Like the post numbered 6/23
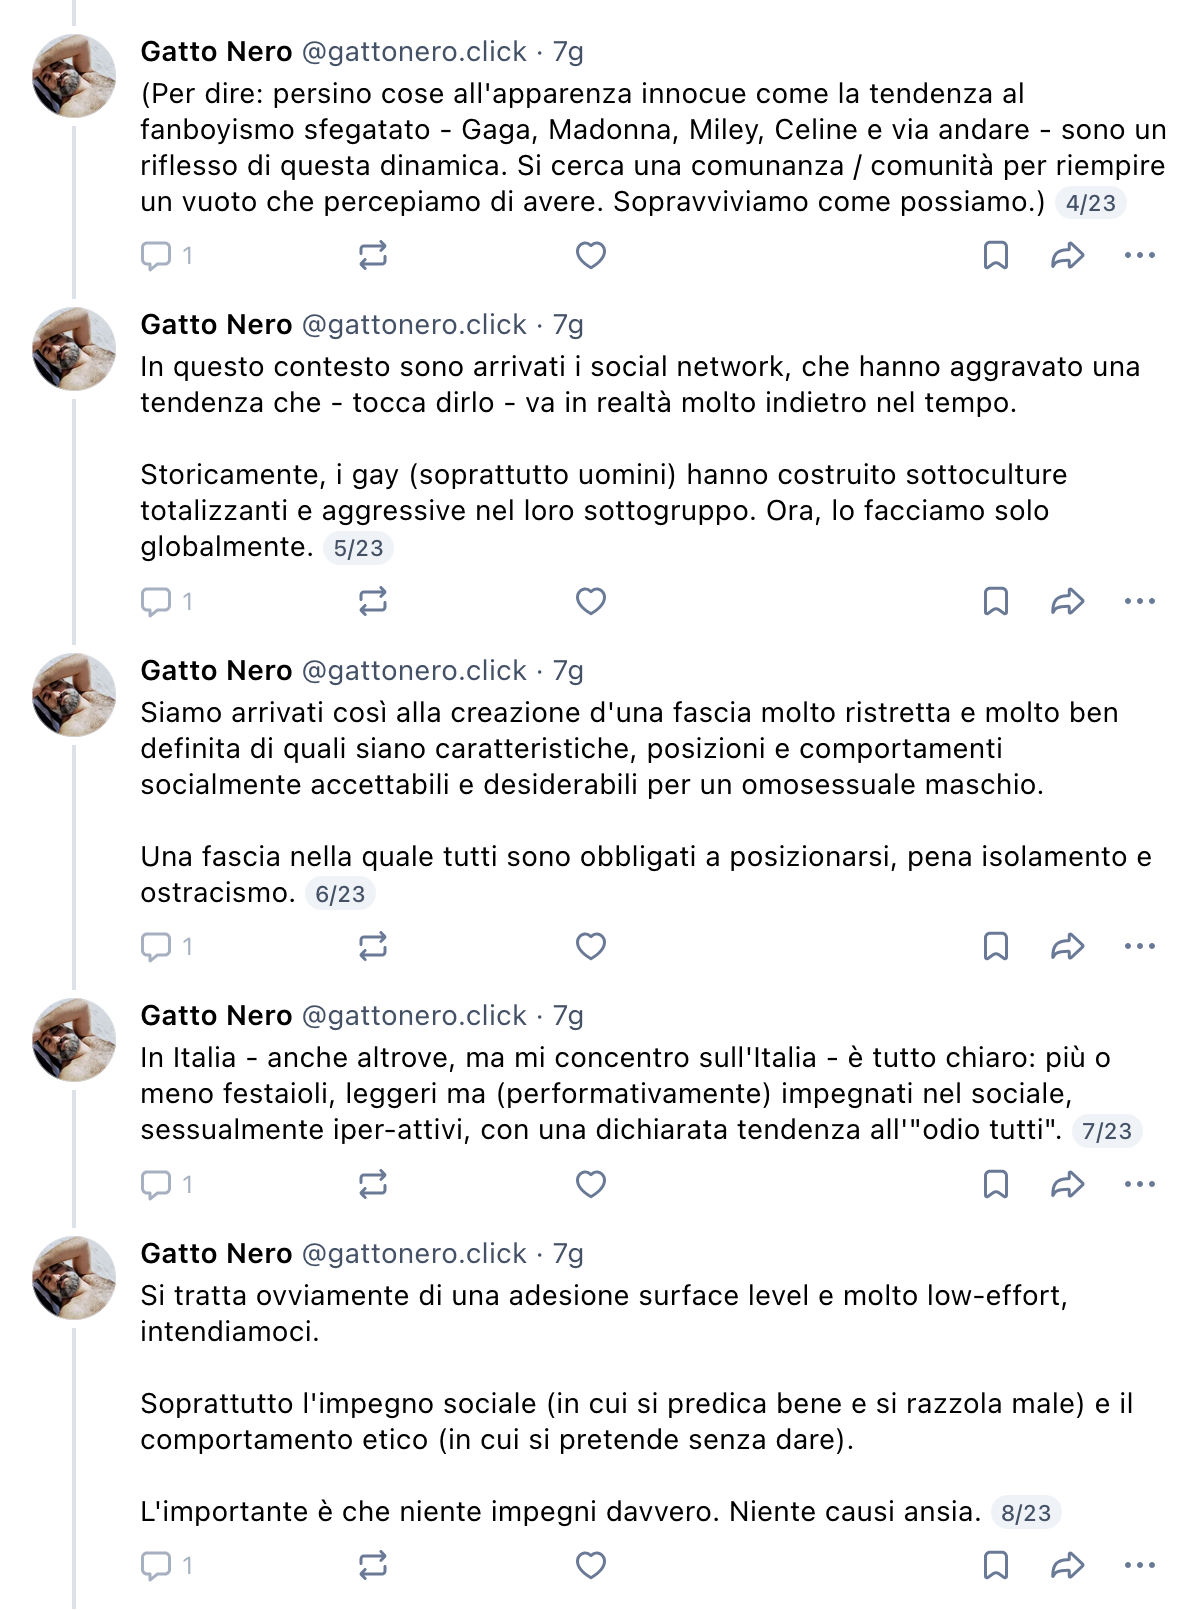Screen dimensions: 1200x1610 tap(591, 947)
